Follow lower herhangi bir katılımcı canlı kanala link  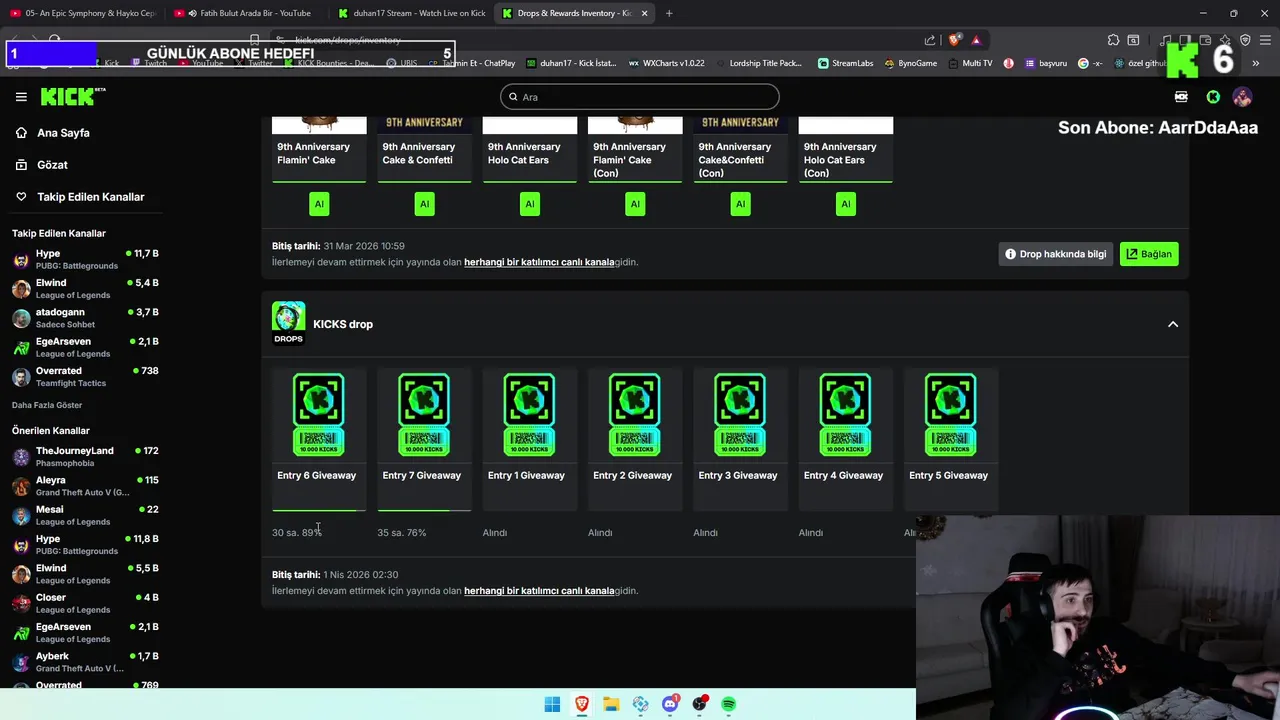point(539,591)
